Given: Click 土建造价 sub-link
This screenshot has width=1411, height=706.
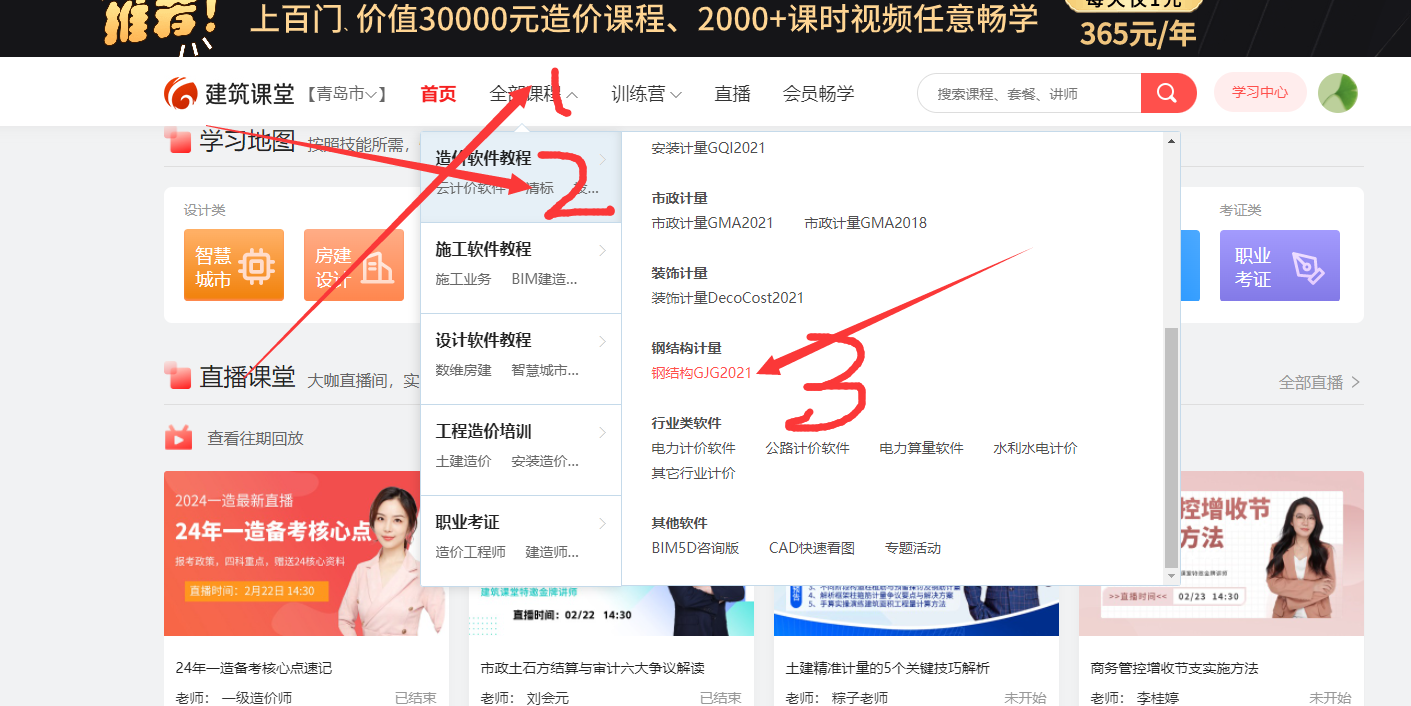Looking at the screenshot, I should click(x=463, y=461).
